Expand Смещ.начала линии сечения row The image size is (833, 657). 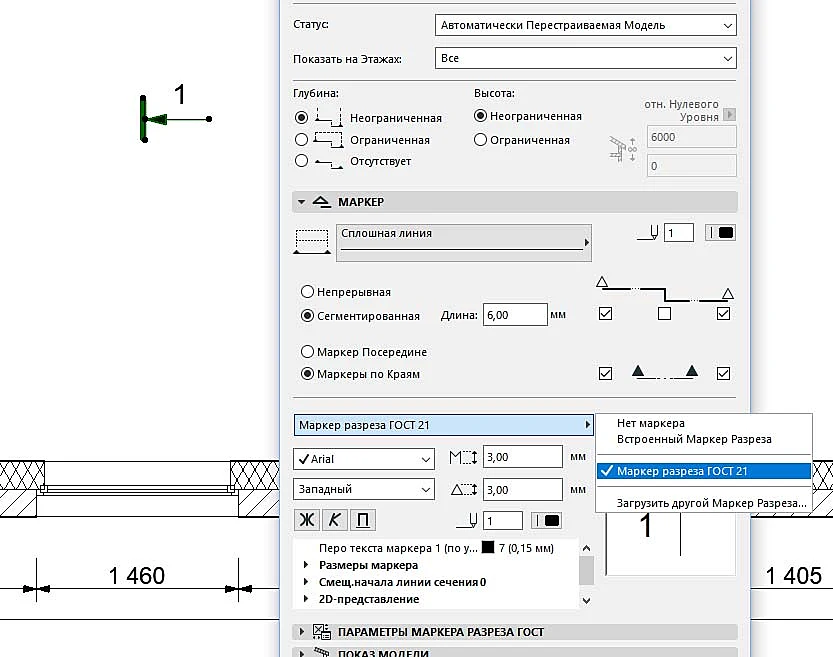[305, 582]
